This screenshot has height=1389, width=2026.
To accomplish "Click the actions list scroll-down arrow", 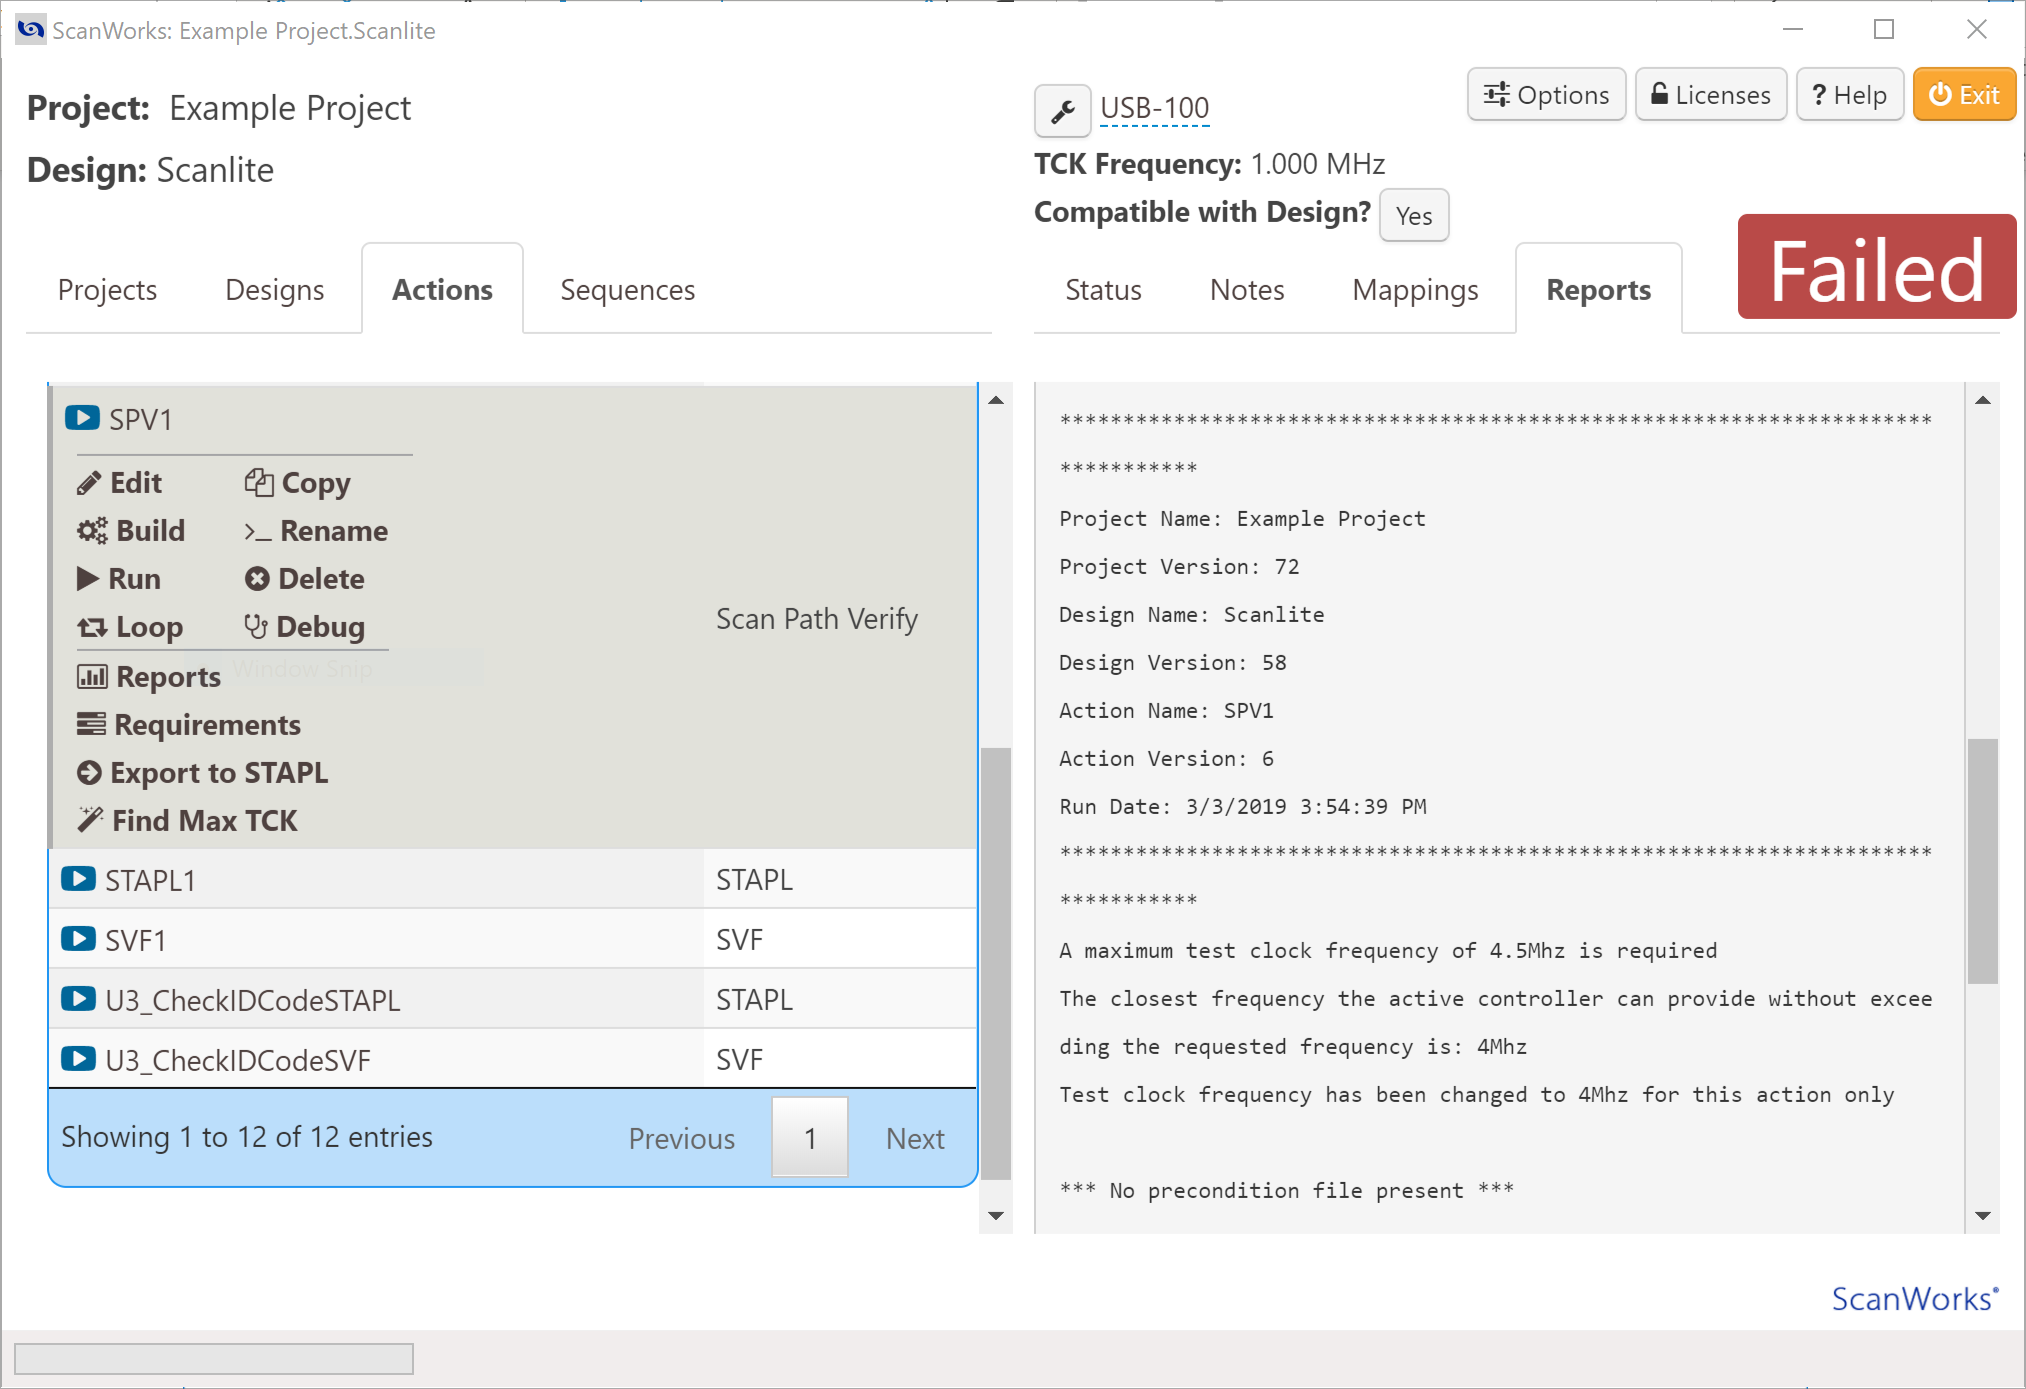I will 996,1216.
